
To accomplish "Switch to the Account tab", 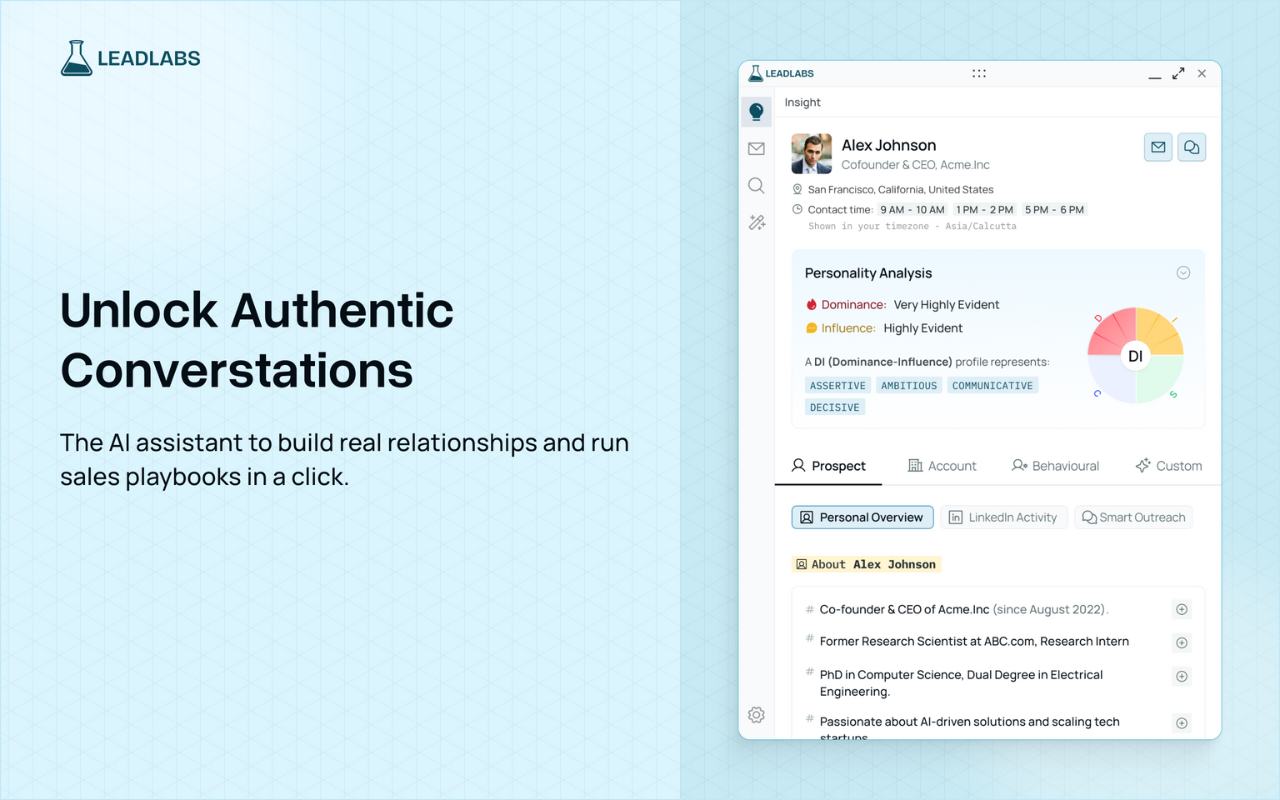I will point(942,465).
